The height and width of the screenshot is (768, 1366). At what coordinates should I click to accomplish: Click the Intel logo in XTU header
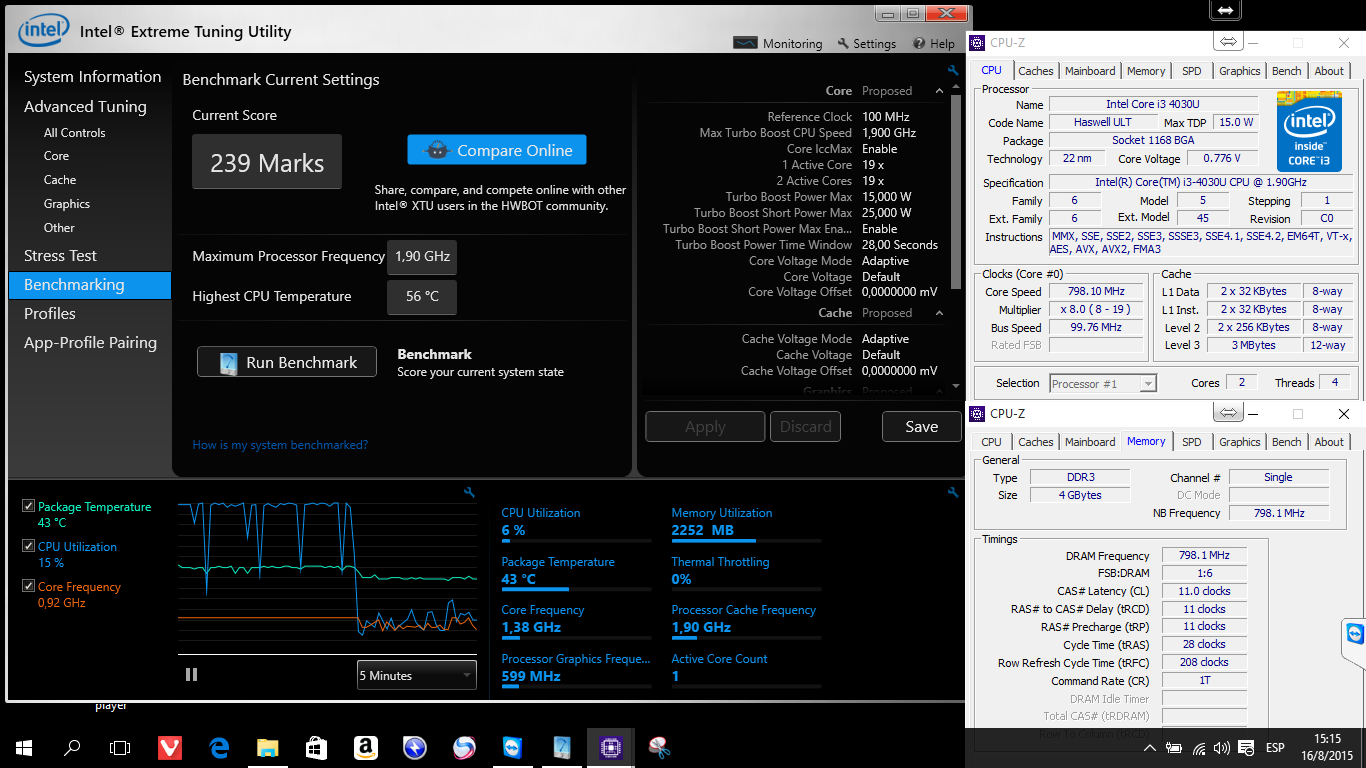(x=43, y=30)
